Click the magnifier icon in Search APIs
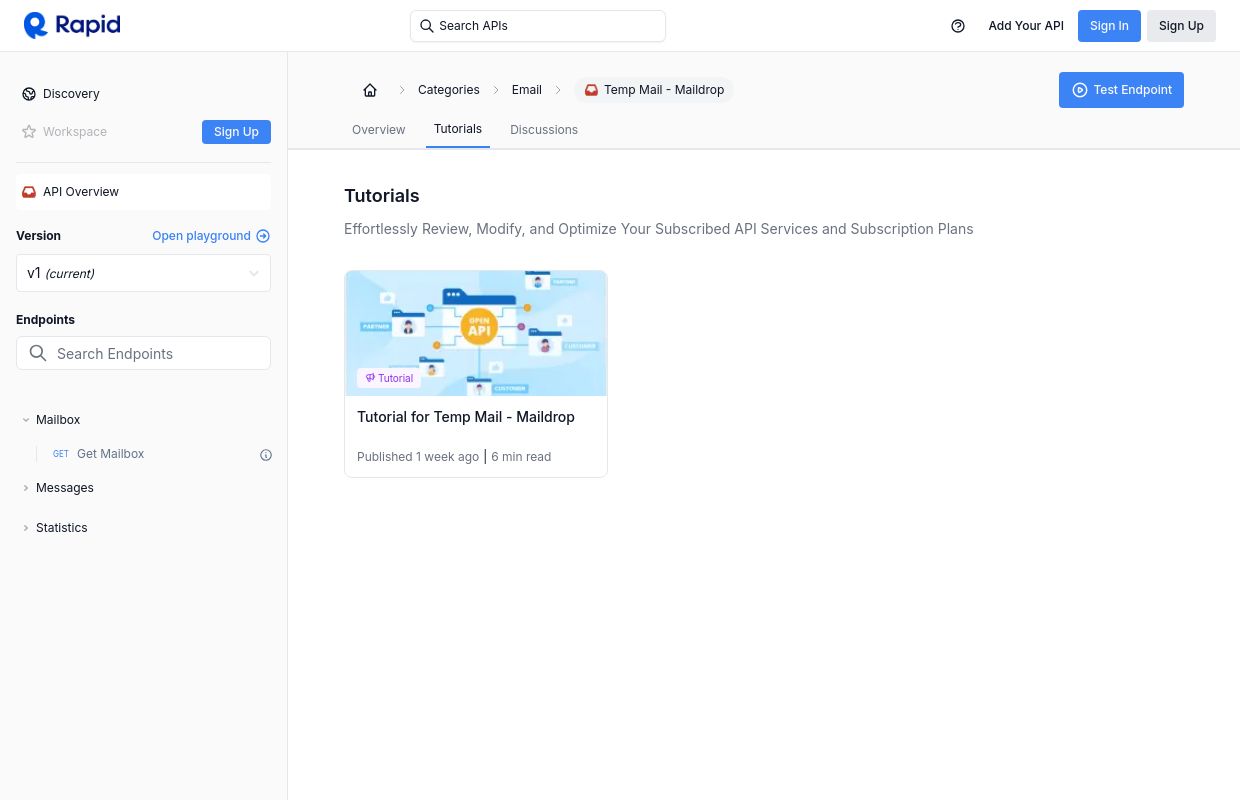 427,26
